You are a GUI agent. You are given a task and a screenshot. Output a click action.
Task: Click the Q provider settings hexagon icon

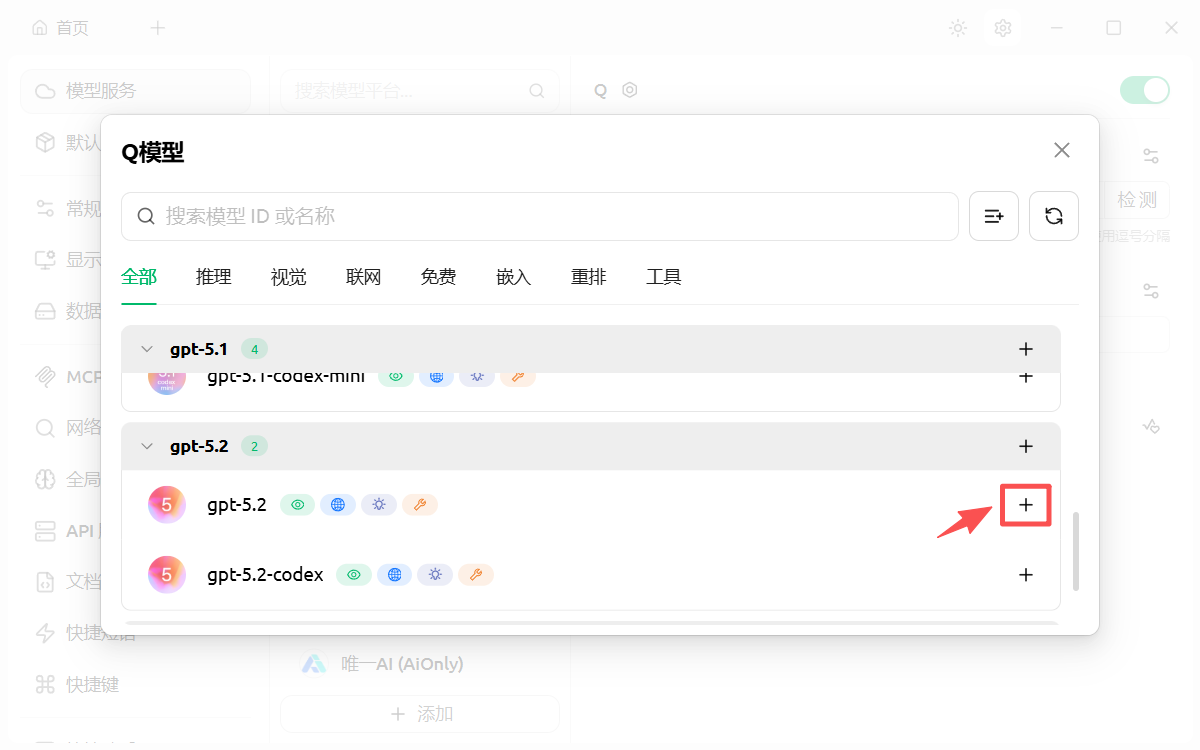tap(630, 90)
